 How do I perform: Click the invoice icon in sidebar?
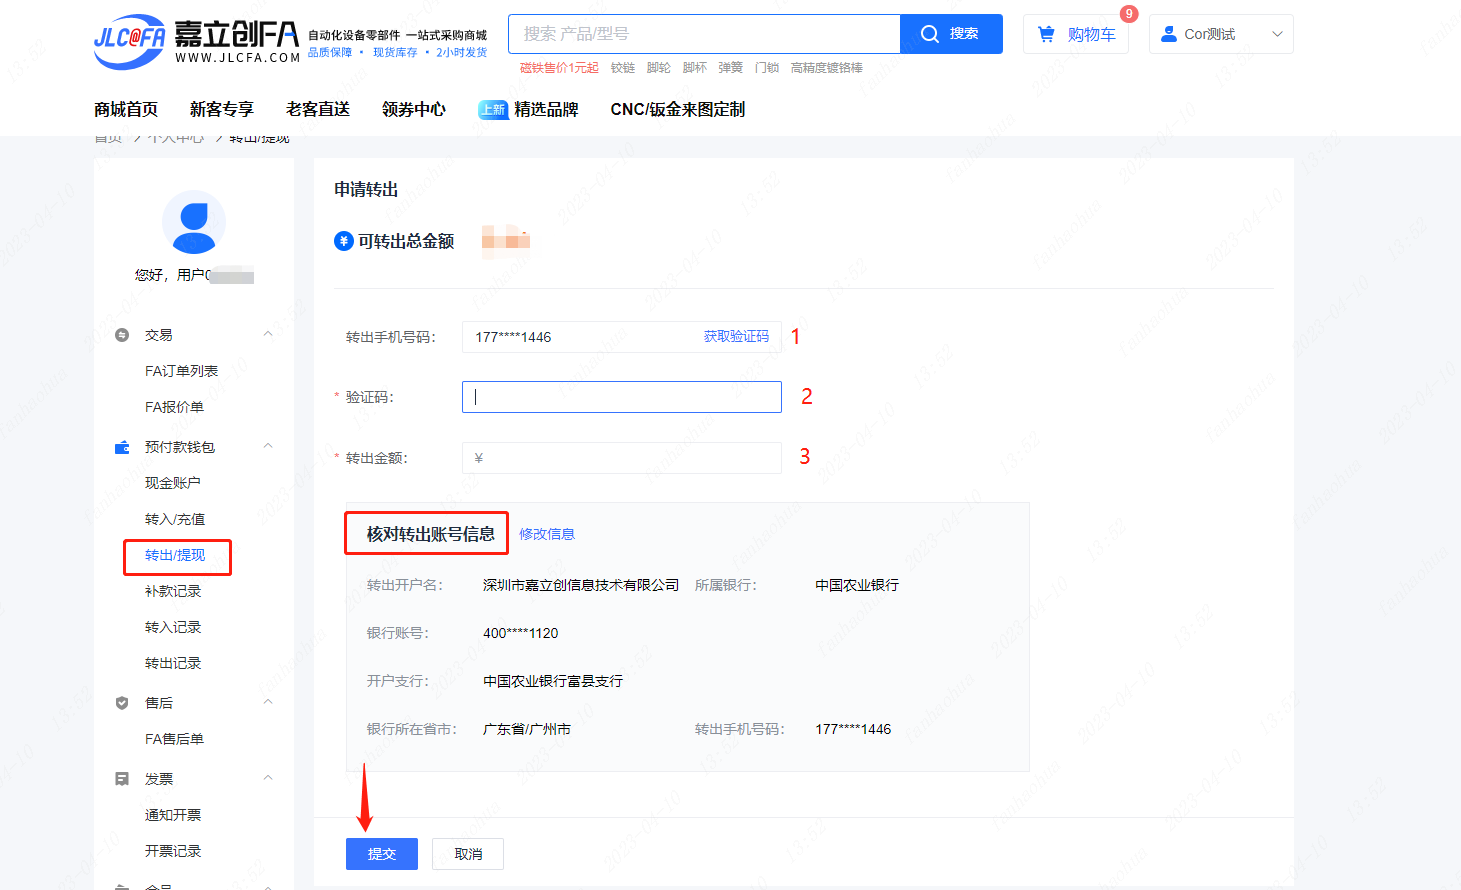[x=122, y=779]
